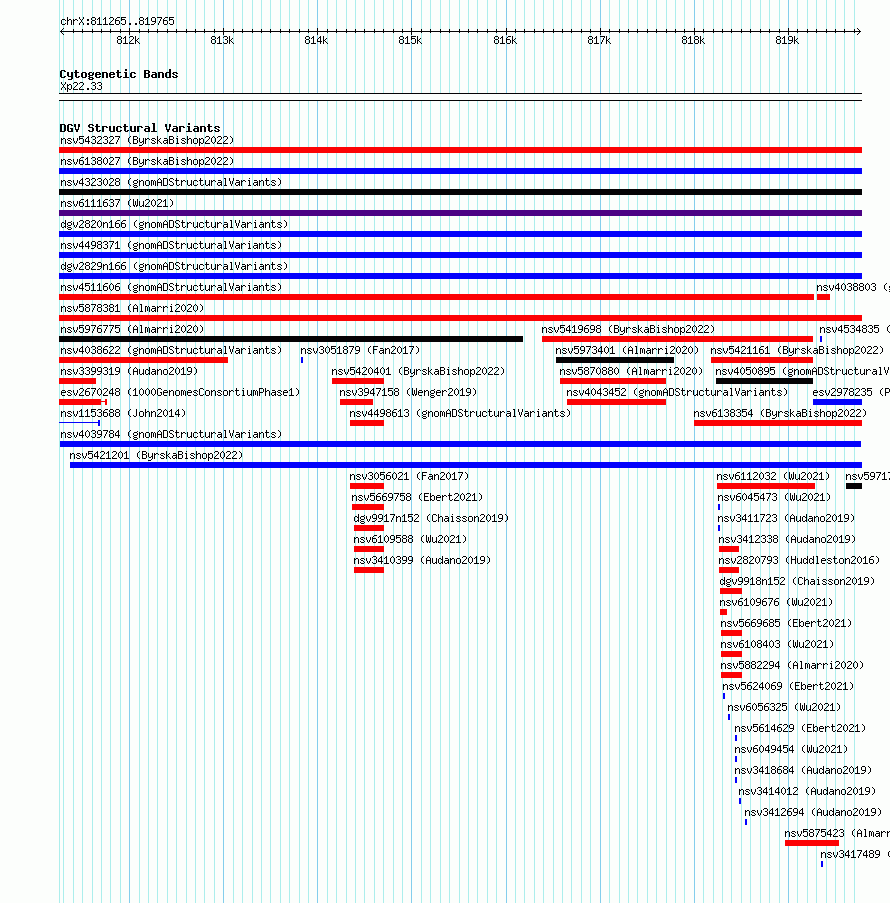Click nsv6056325 (Wu2021) label
890x903 pixels.
coord(784,708)
